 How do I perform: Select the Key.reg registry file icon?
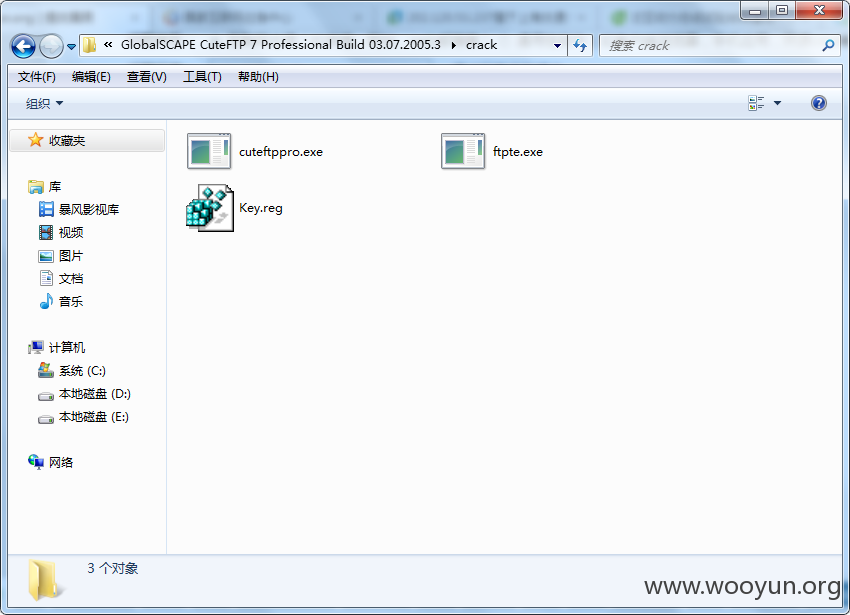point(210,208)
